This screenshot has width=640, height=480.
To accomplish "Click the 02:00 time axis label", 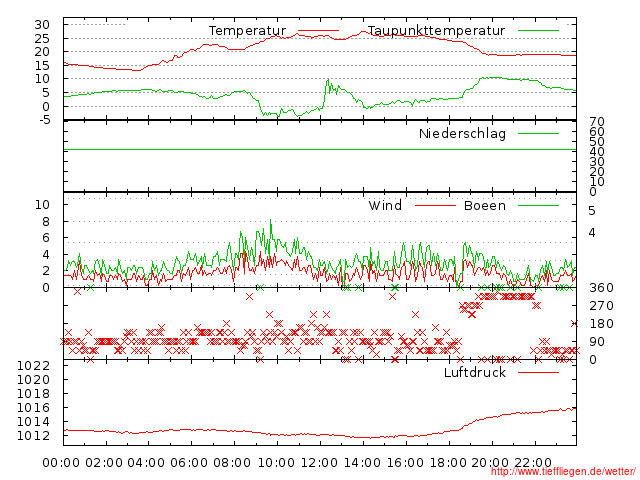I will 104,463.
